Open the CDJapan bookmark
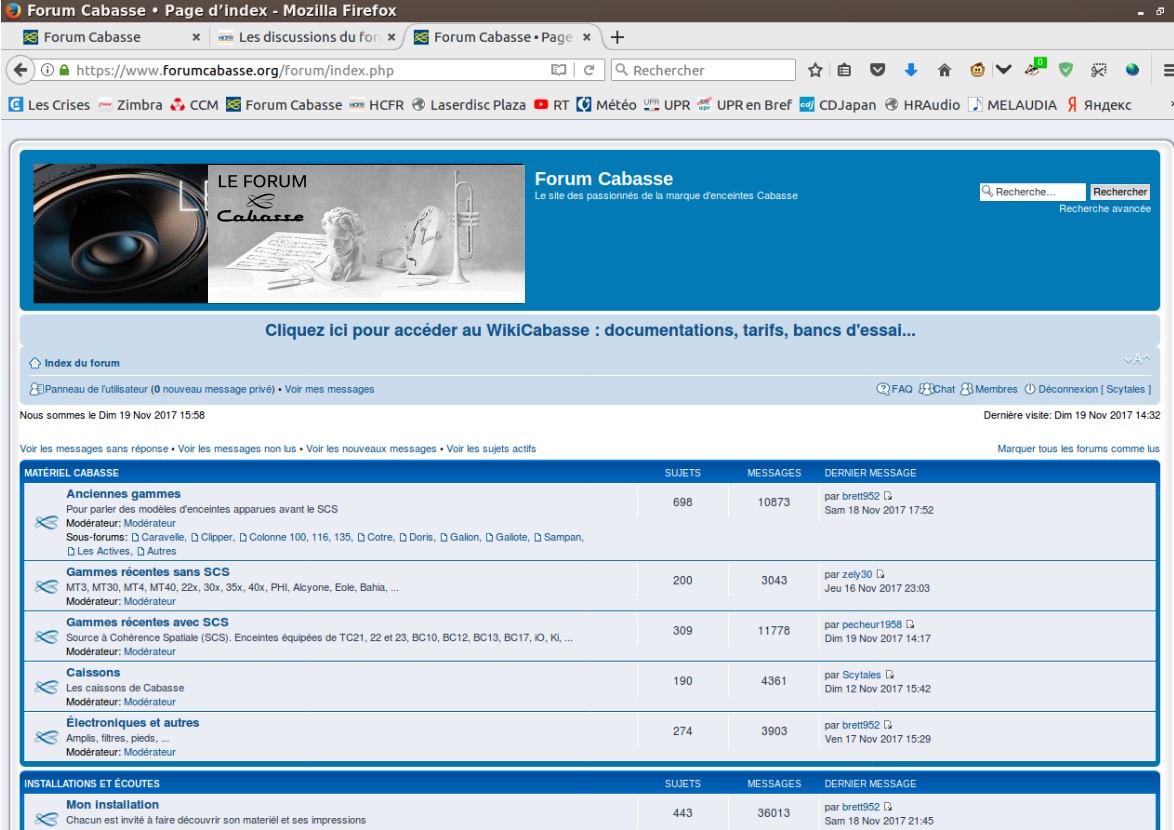 click(837, 105)
